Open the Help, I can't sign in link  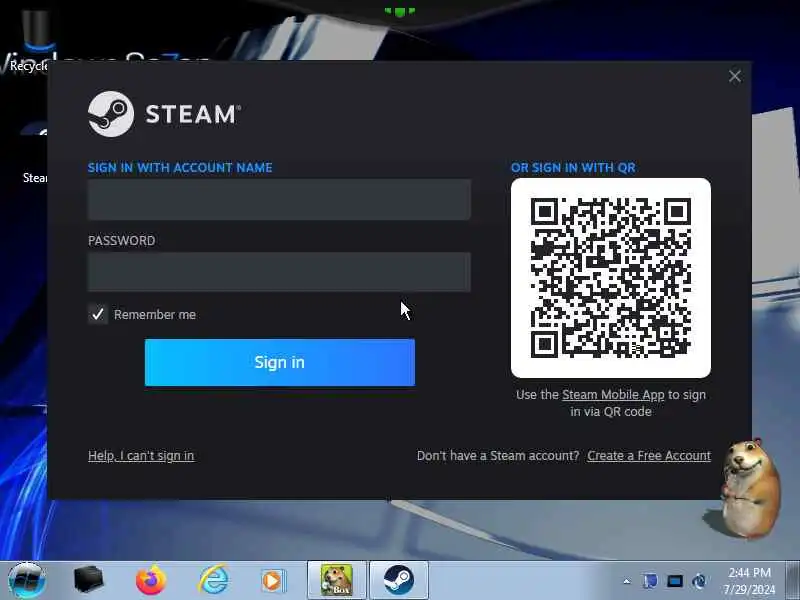pyautogui.click(x=141, y=456)
